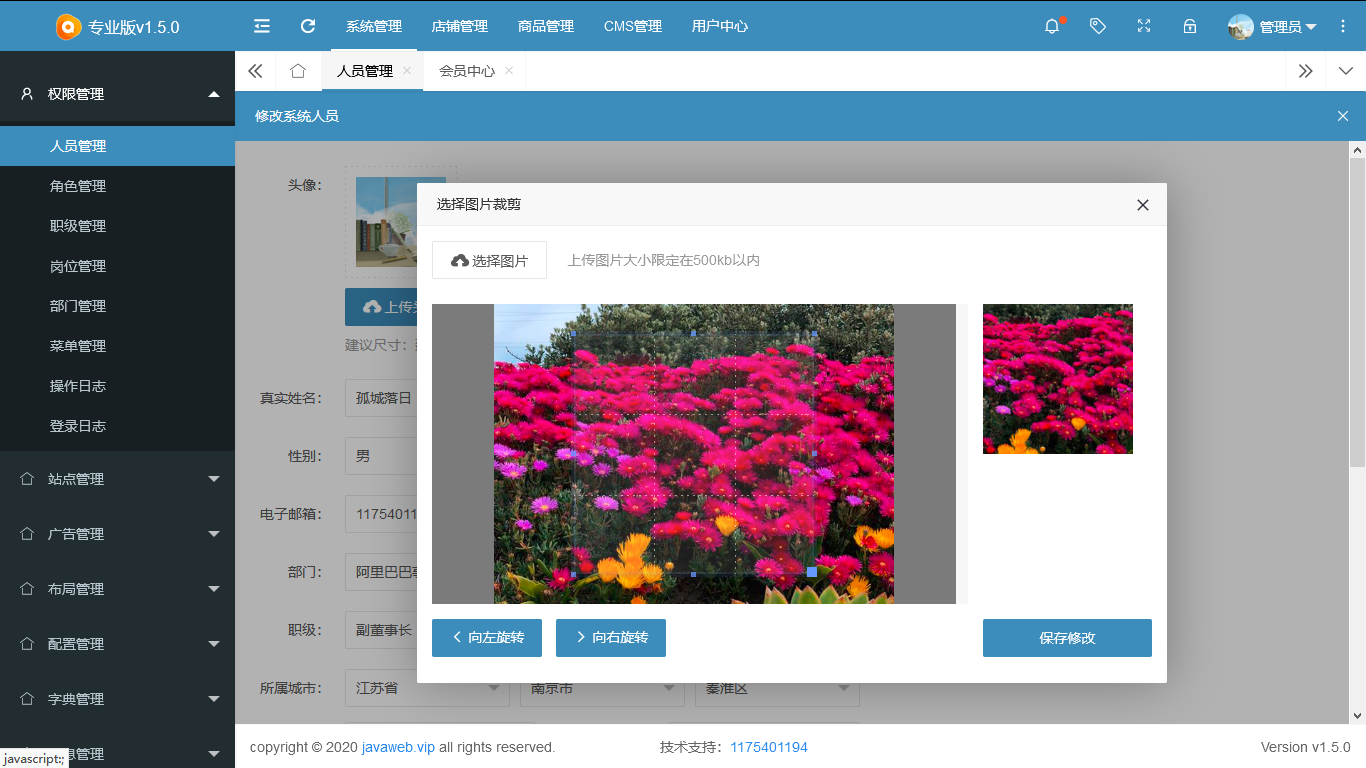The image size is (1366, 768).
Task: Click the 电子邮箱 input field
Action: 381,514
